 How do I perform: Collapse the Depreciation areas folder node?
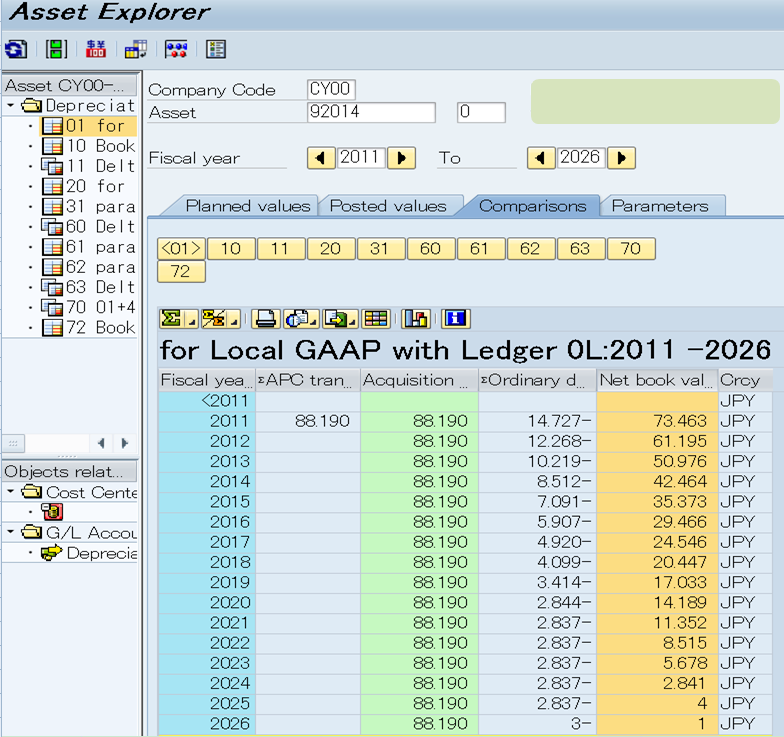click(10, 106)
